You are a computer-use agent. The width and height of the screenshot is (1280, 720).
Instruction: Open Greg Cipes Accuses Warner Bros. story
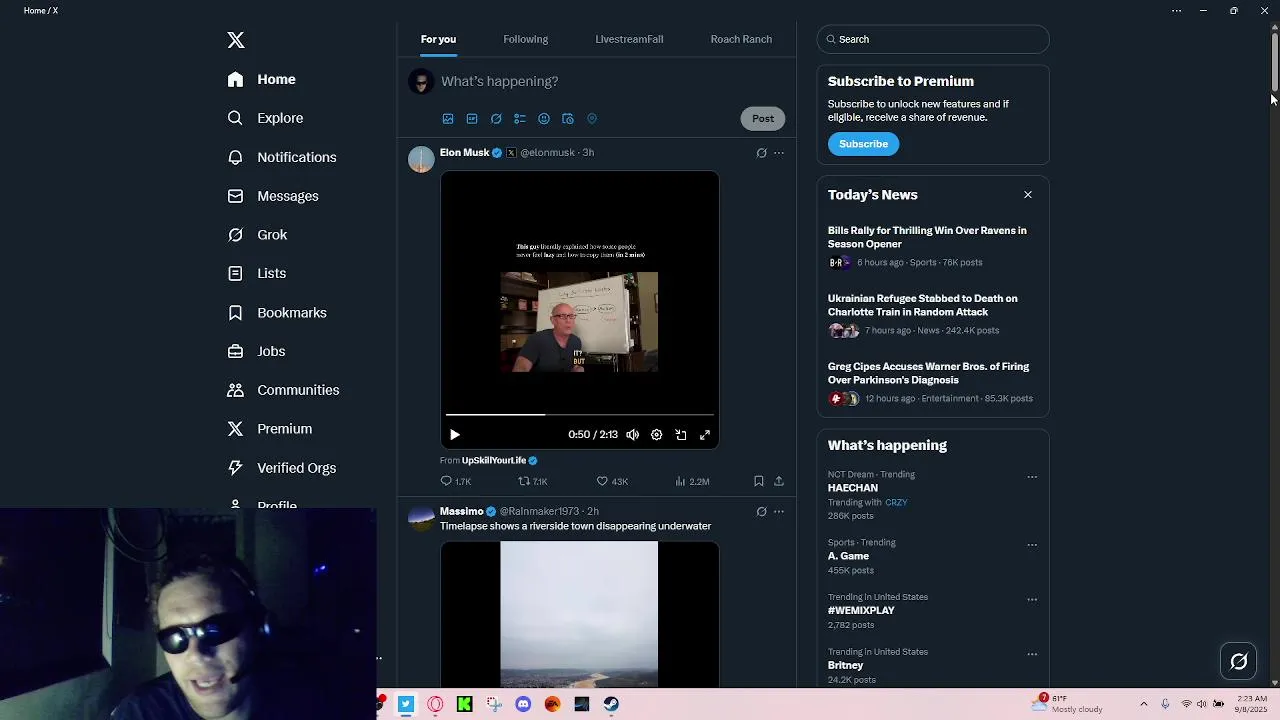pyautogui.click(x=933, y=382)
